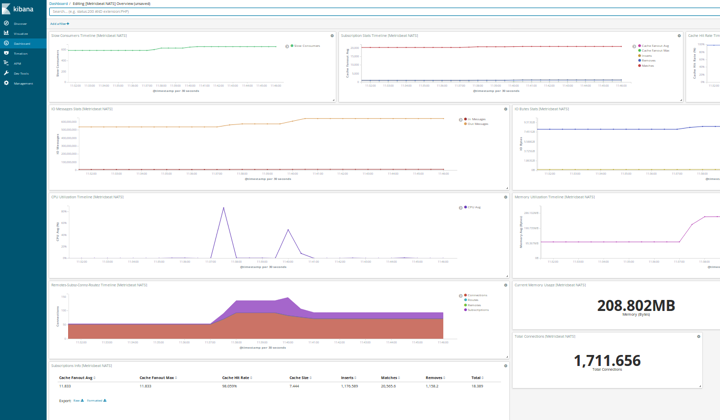
Task: Toggle legend of Subscription Stats Timeline chart
Action: coord(634,46)
